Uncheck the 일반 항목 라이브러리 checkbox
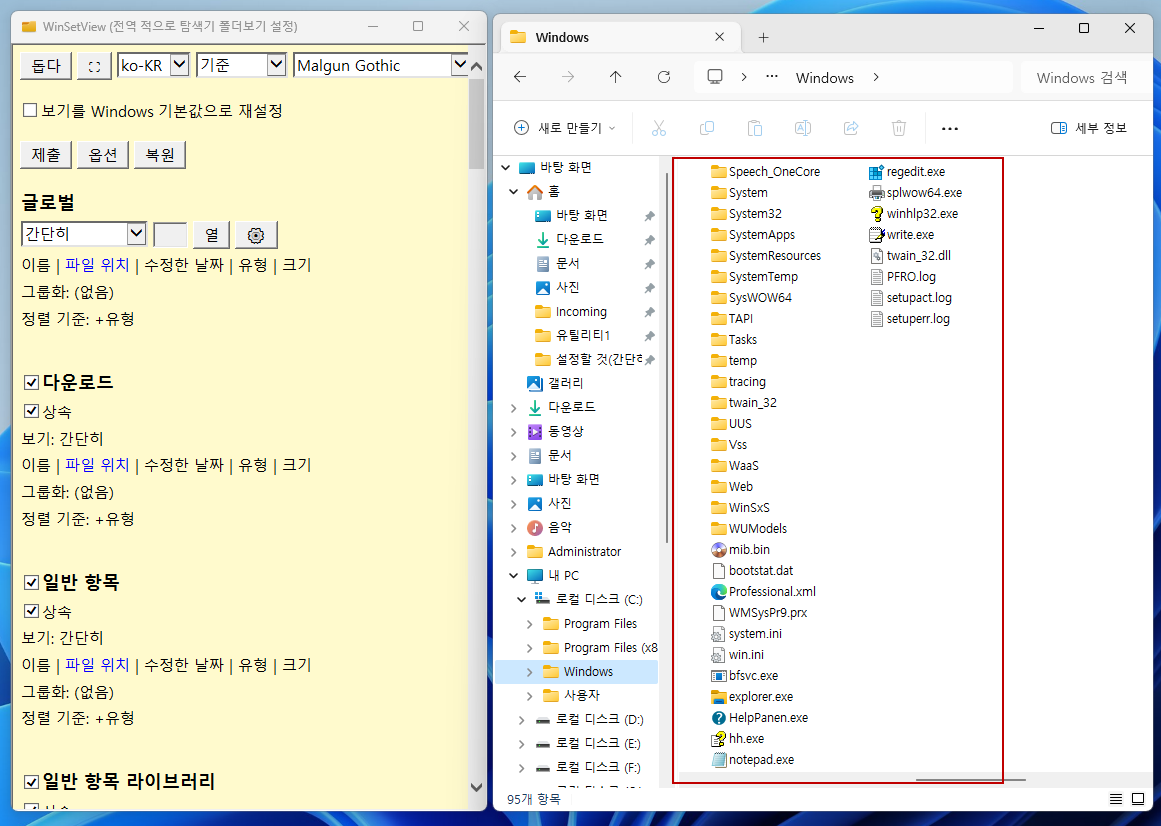Screen dimensions: 1161x826 [31, 782]
